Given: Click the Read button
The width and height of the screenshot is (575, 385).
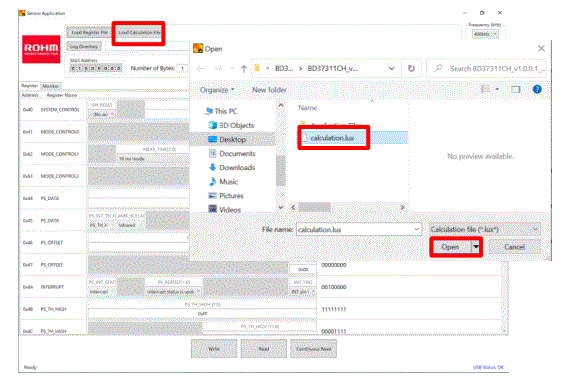Looking at the screenshot, I should tap(264, 349).
